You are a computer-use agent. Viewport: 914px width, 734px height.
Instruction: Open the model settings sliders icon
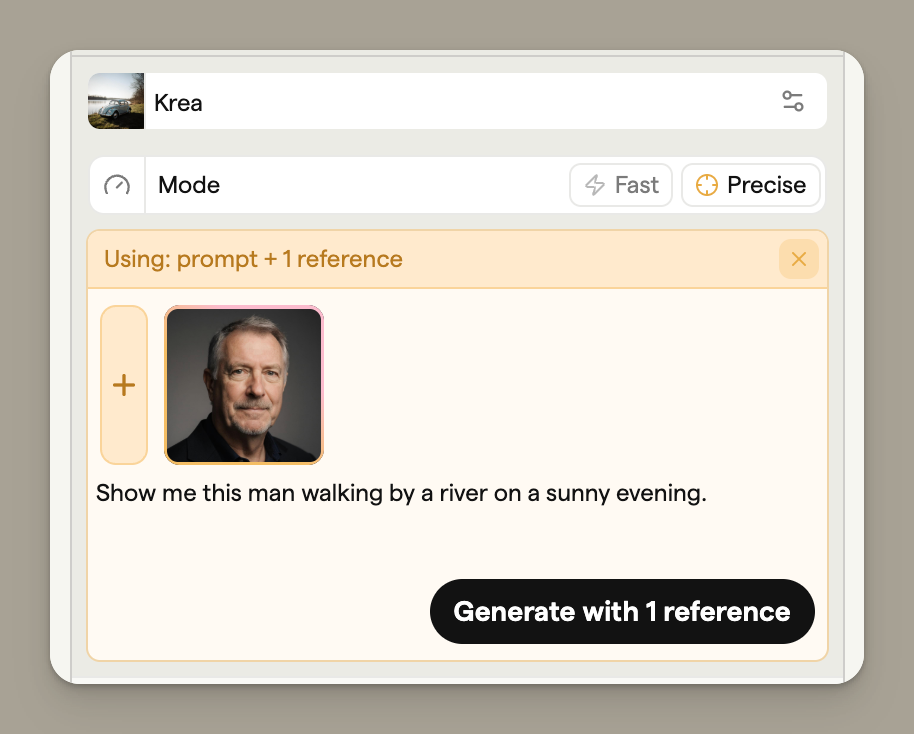click(792, 101)
